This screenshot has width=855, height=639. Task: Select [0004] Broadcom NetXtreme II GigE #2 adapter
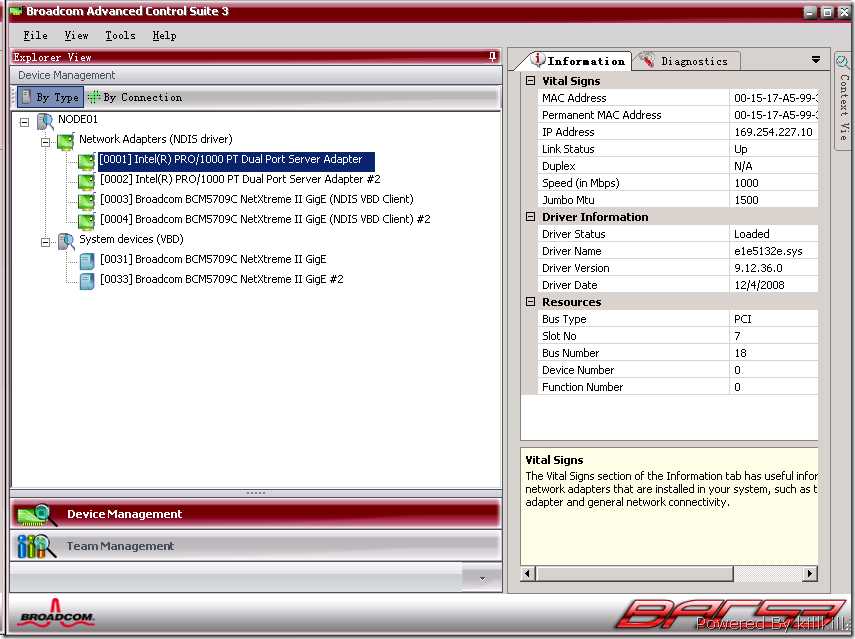pyautogui.click(x=265, y=220)
